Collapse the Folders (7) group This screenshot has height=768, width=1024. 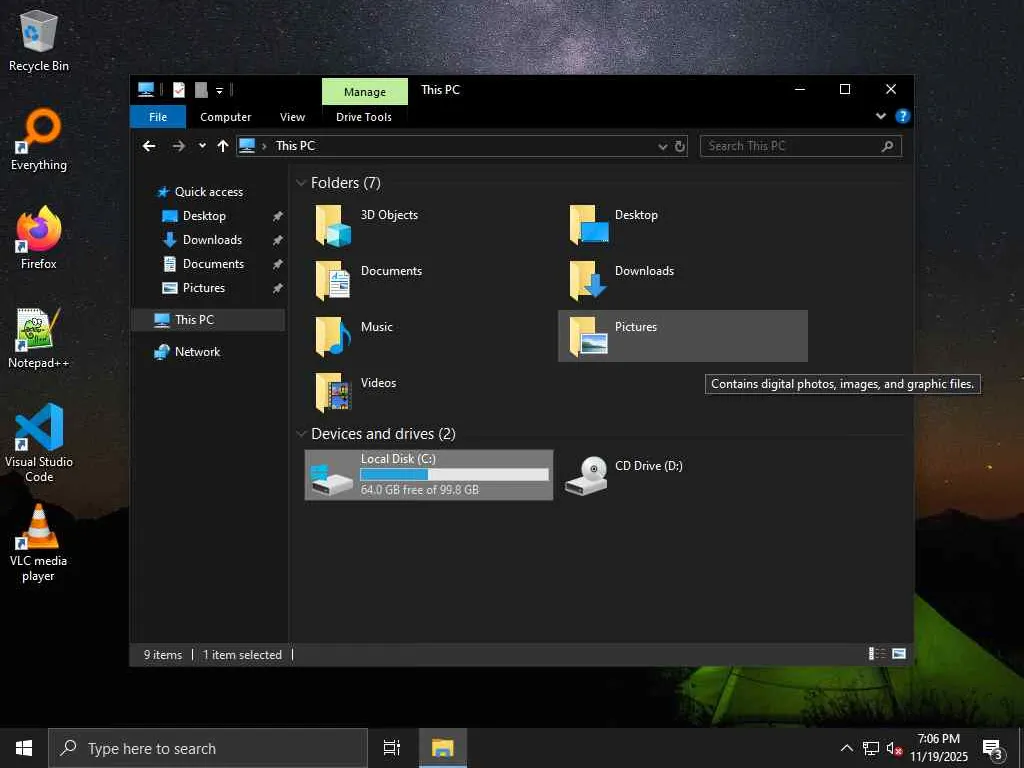301,183
